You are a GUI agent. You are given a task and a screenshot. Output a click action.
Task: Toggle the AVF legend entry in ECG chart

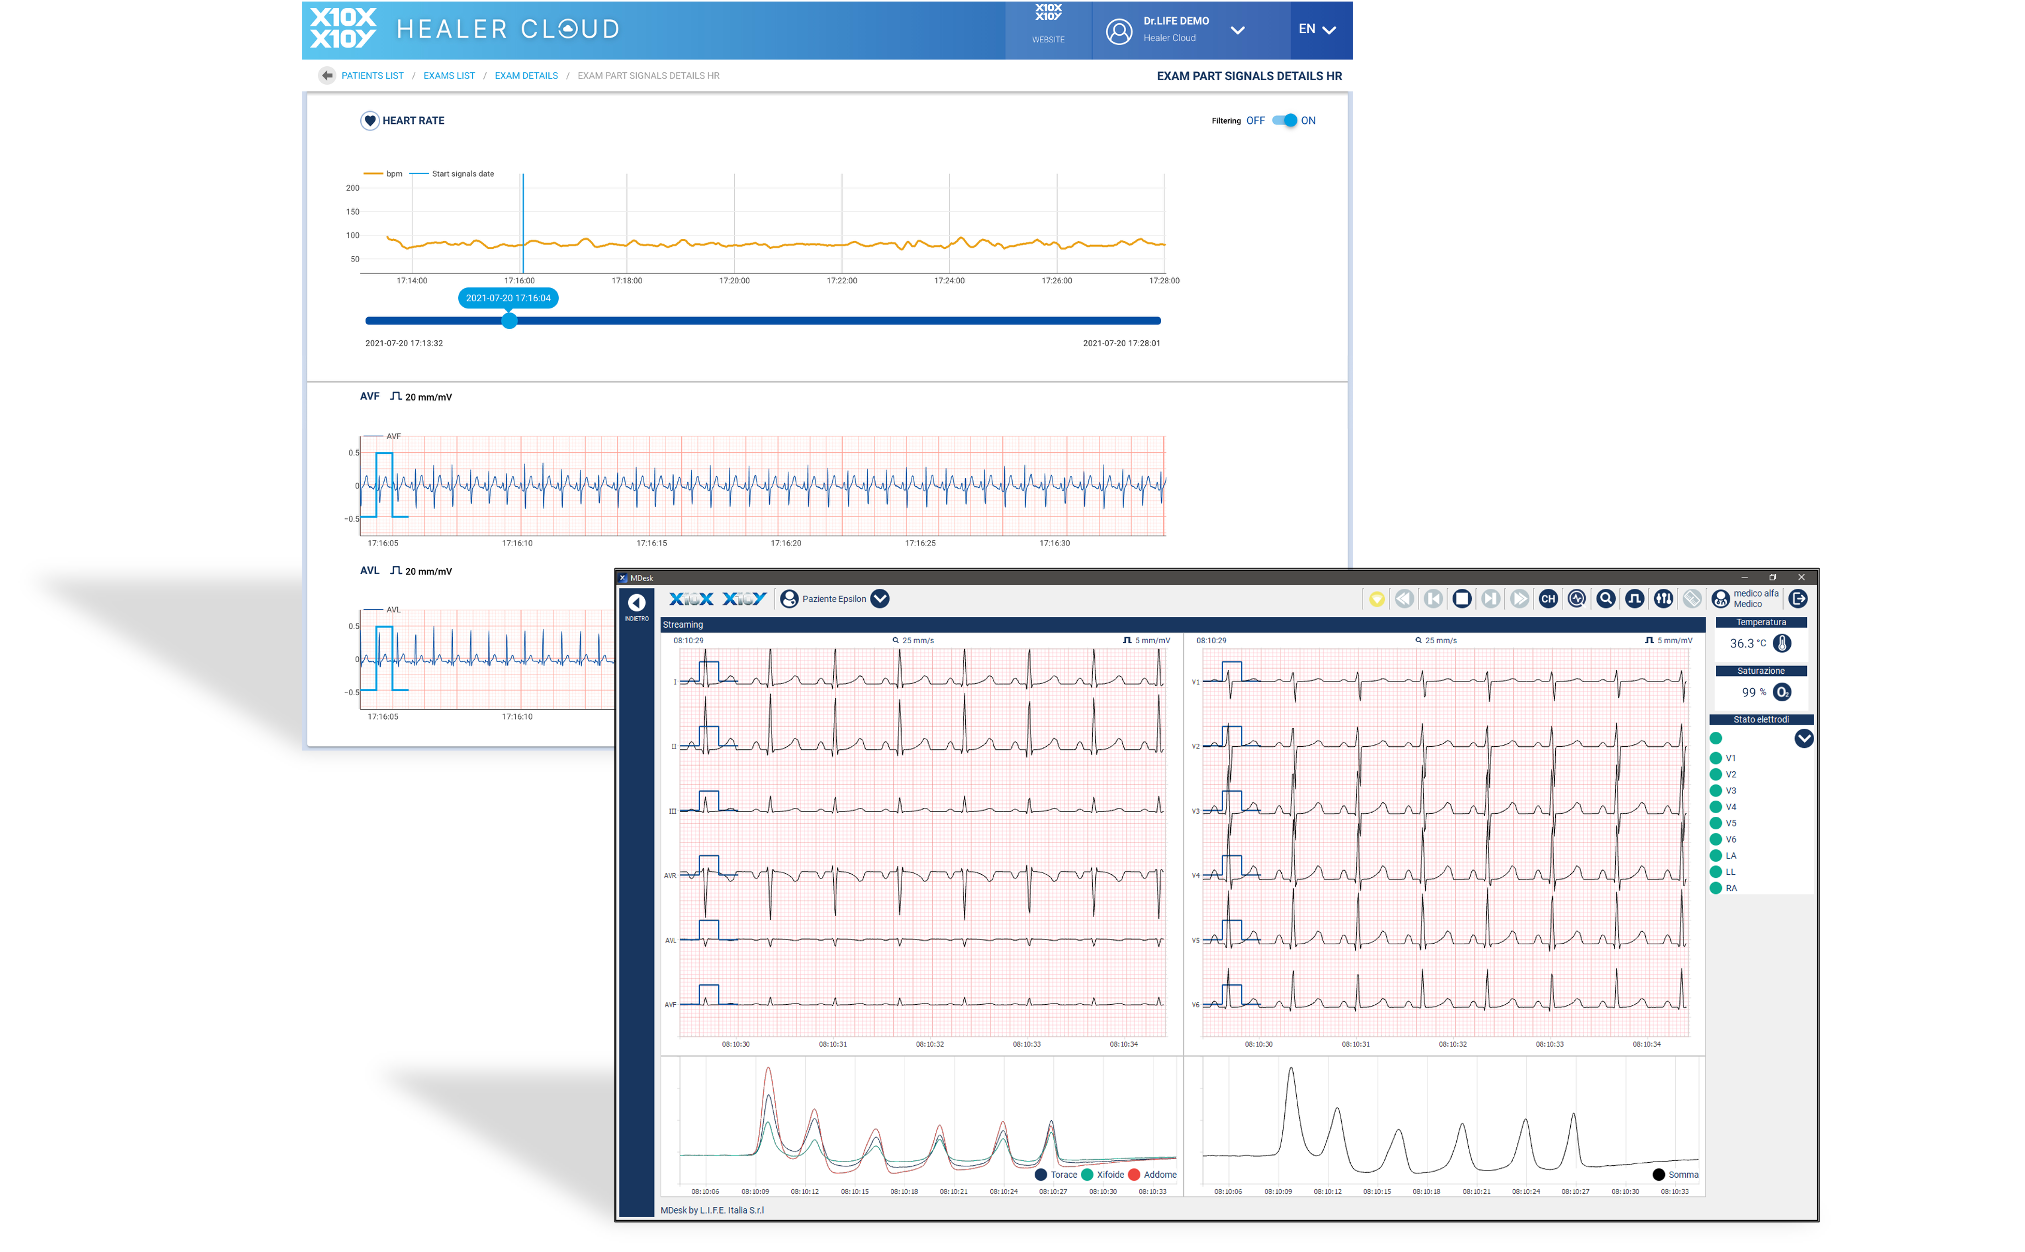tap(382, 436)
